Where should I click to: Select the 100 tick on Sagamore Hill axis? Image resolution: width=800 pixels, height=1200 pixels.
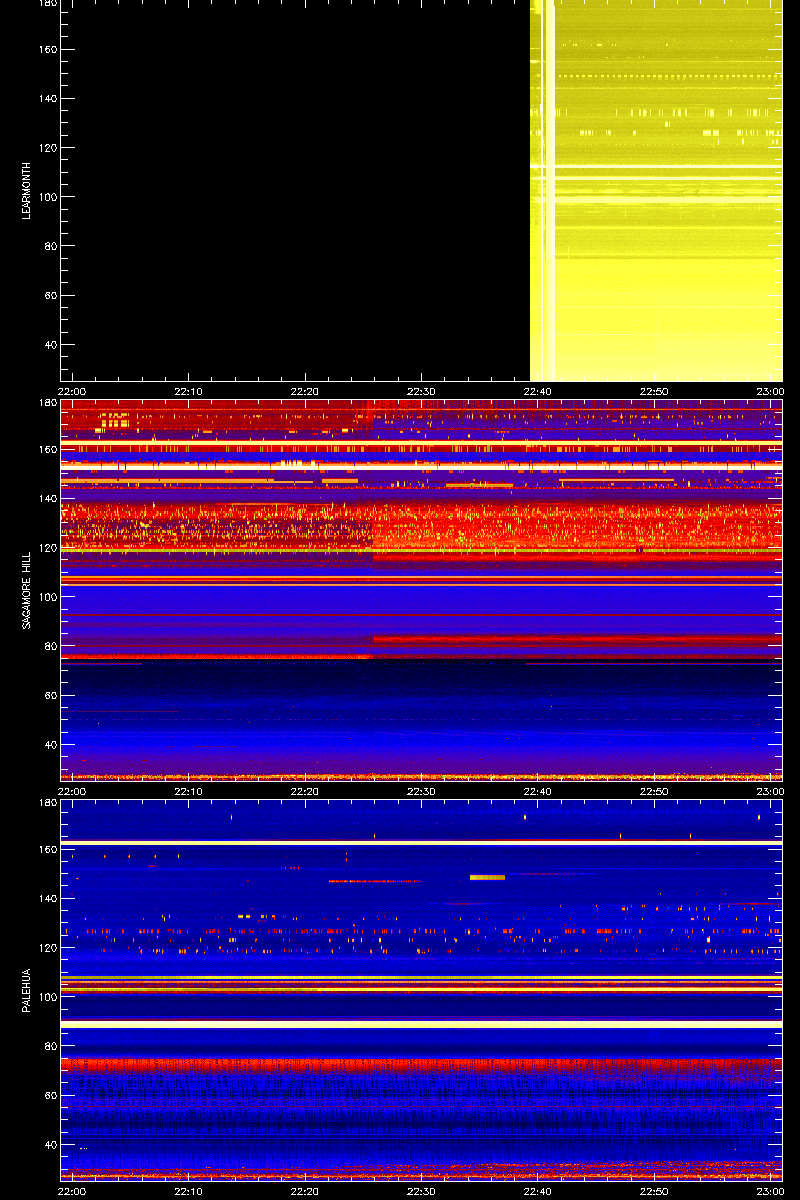click(48, 597)
